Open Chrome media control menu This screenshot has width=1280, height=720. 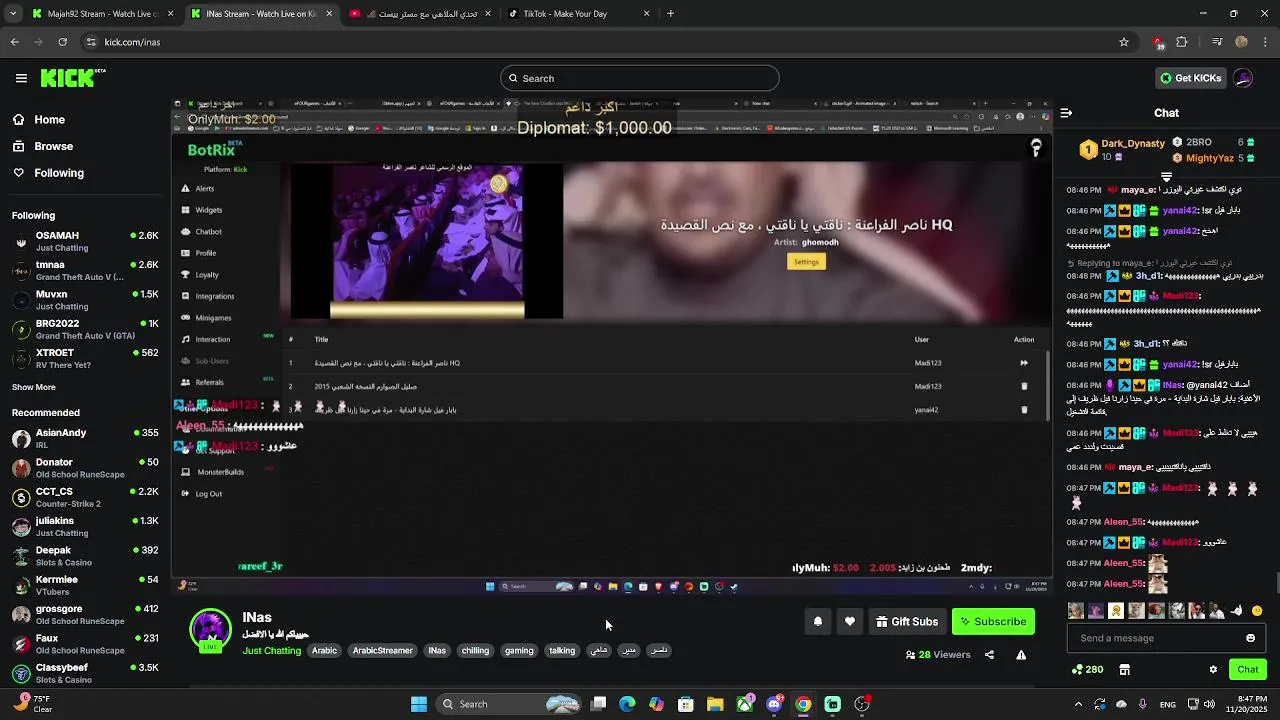[1217, 42]
